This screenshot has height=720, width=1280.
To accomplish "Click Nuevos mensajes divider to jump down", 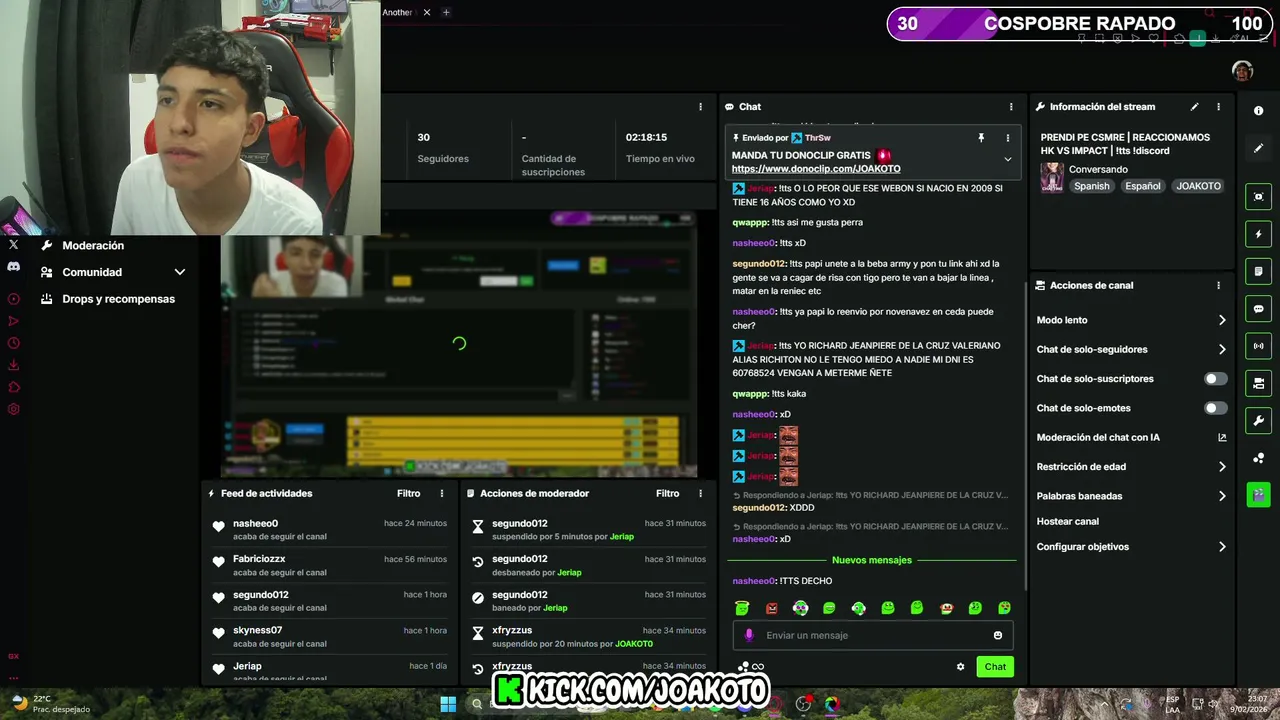I will coord(872,560).
